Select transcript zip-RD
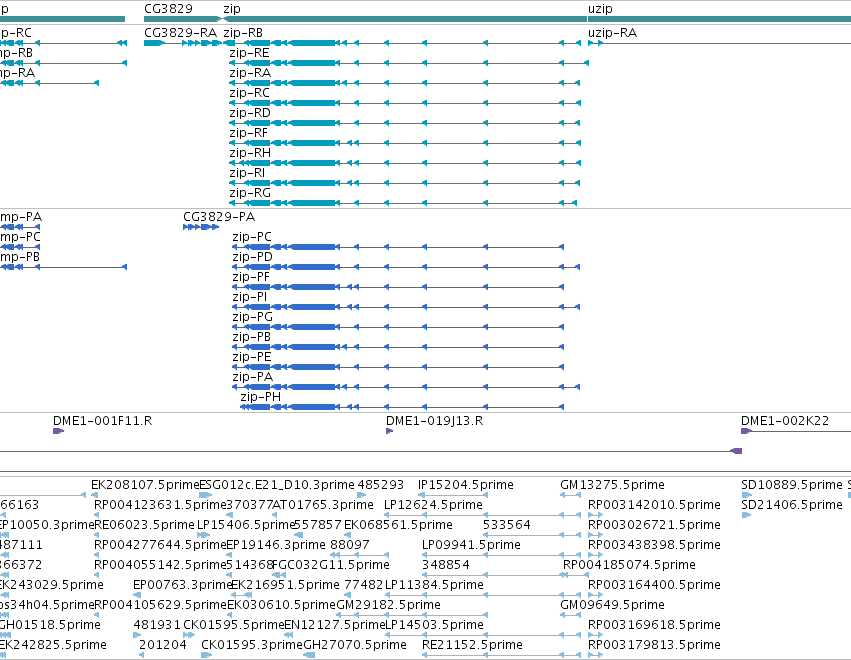Screen dimensions: 851x660 250,113
